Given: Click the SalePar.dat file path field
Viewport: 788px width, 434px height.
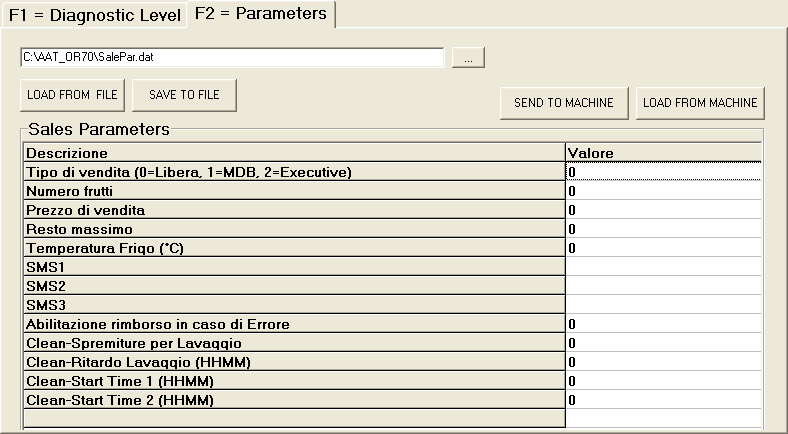Looking at the screenshot, I should coord(232,57).
